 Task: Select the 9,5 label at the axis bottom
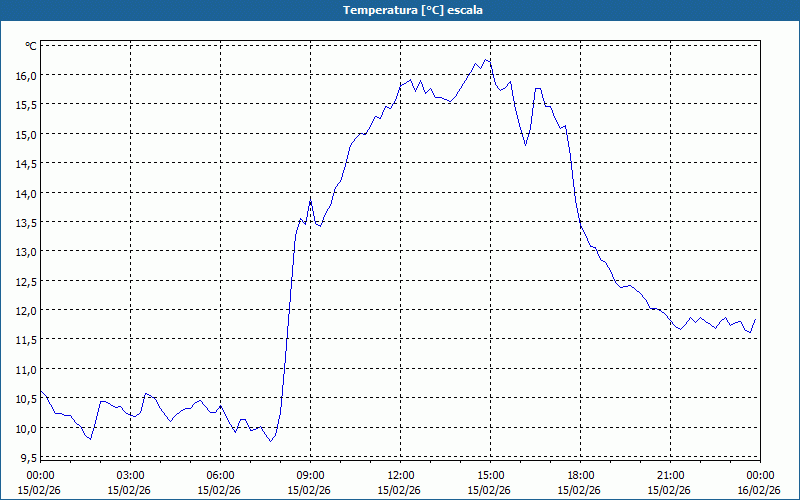click(x=27, y=457)
